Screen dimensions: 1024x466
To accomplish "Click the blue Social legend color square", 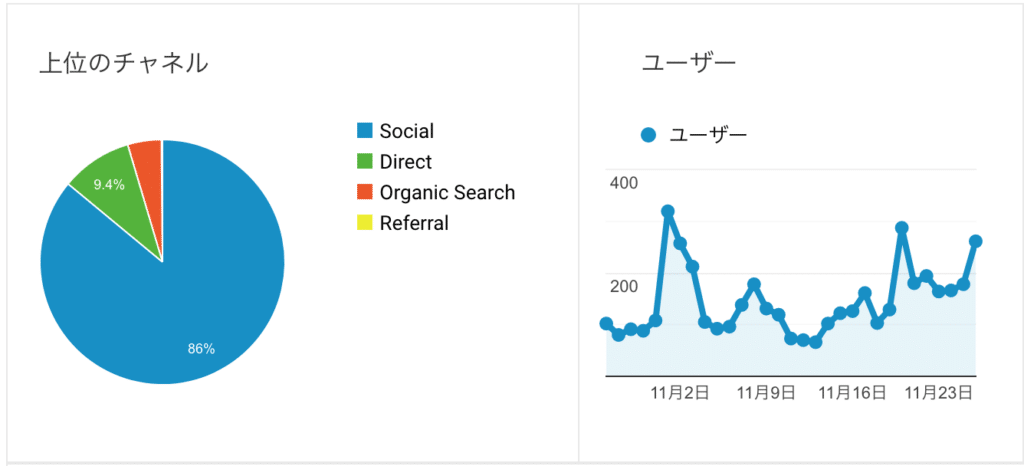I will click(364, 131).
